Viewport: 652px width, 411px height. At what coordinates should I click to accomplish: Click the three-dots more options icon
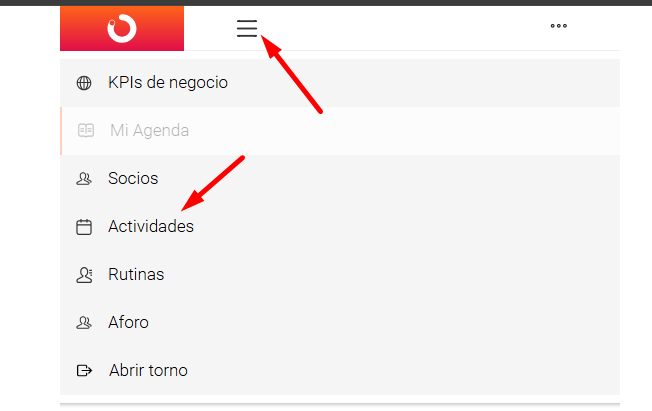[x=558, y=26]
